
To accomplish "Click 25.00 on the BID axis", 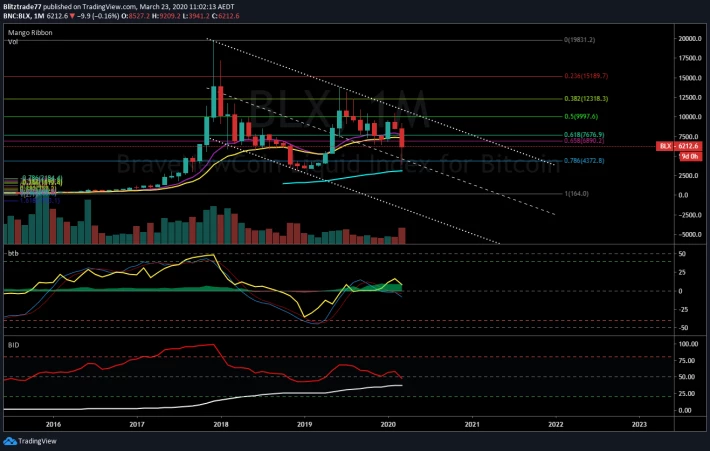I will pyautogui.click(x=688, y=394).
